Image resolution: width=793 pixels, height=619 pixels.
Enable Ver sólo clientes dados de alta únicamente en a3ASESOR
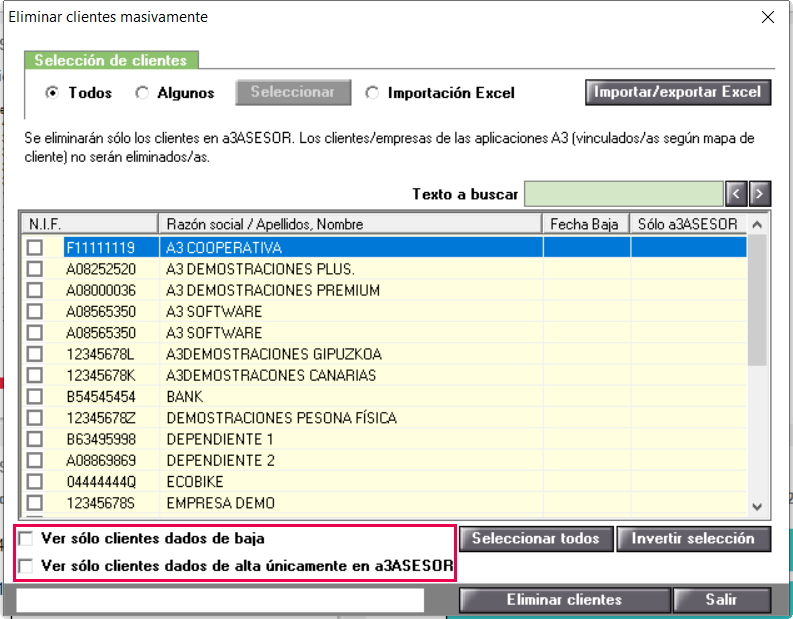(25, 565)
